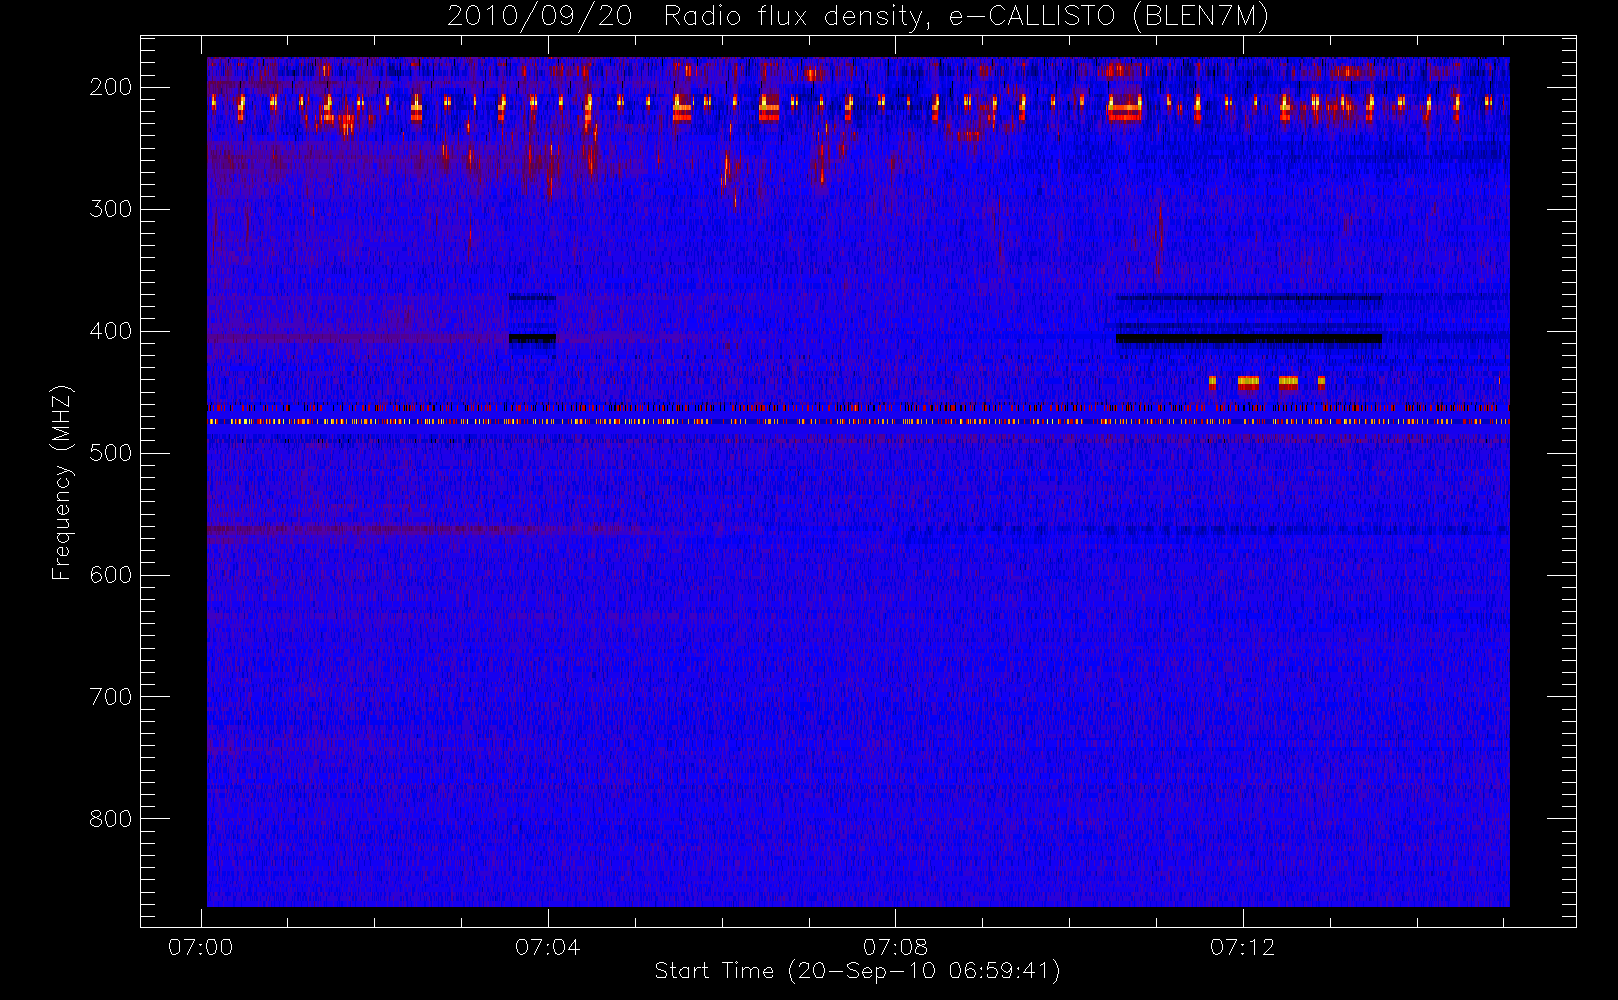Click the Frequency (MHZ) axis title
Screen dimensions: 1618x1000
click(x=62, y=482)
